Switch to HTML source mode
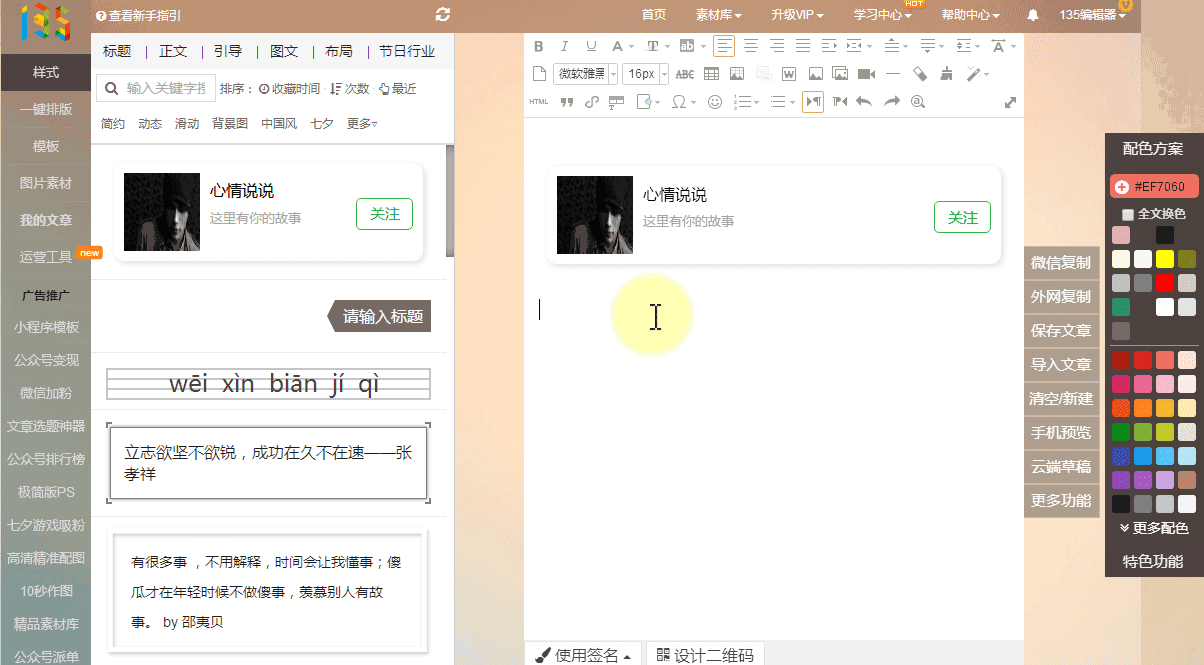Image resolution: width=1204 pixels, height=665 pixels. pos(538,102)
